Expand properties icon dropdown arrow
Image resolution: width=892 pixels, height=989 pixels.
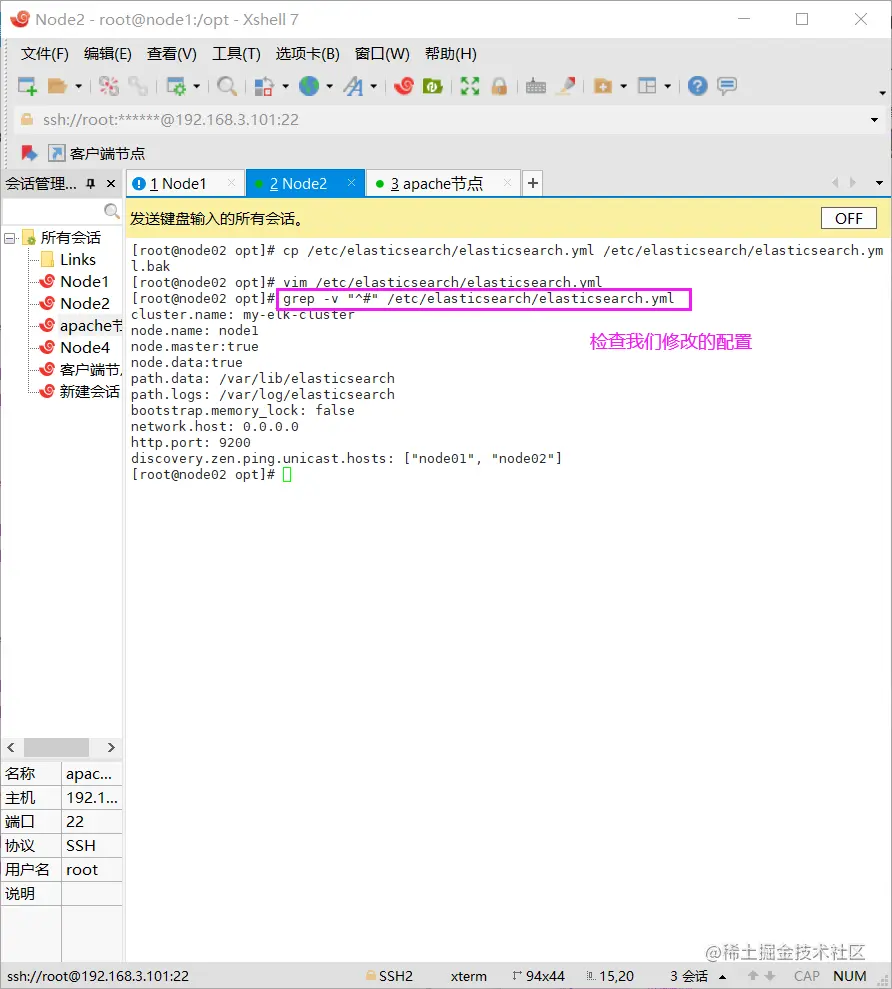point(196,86)
